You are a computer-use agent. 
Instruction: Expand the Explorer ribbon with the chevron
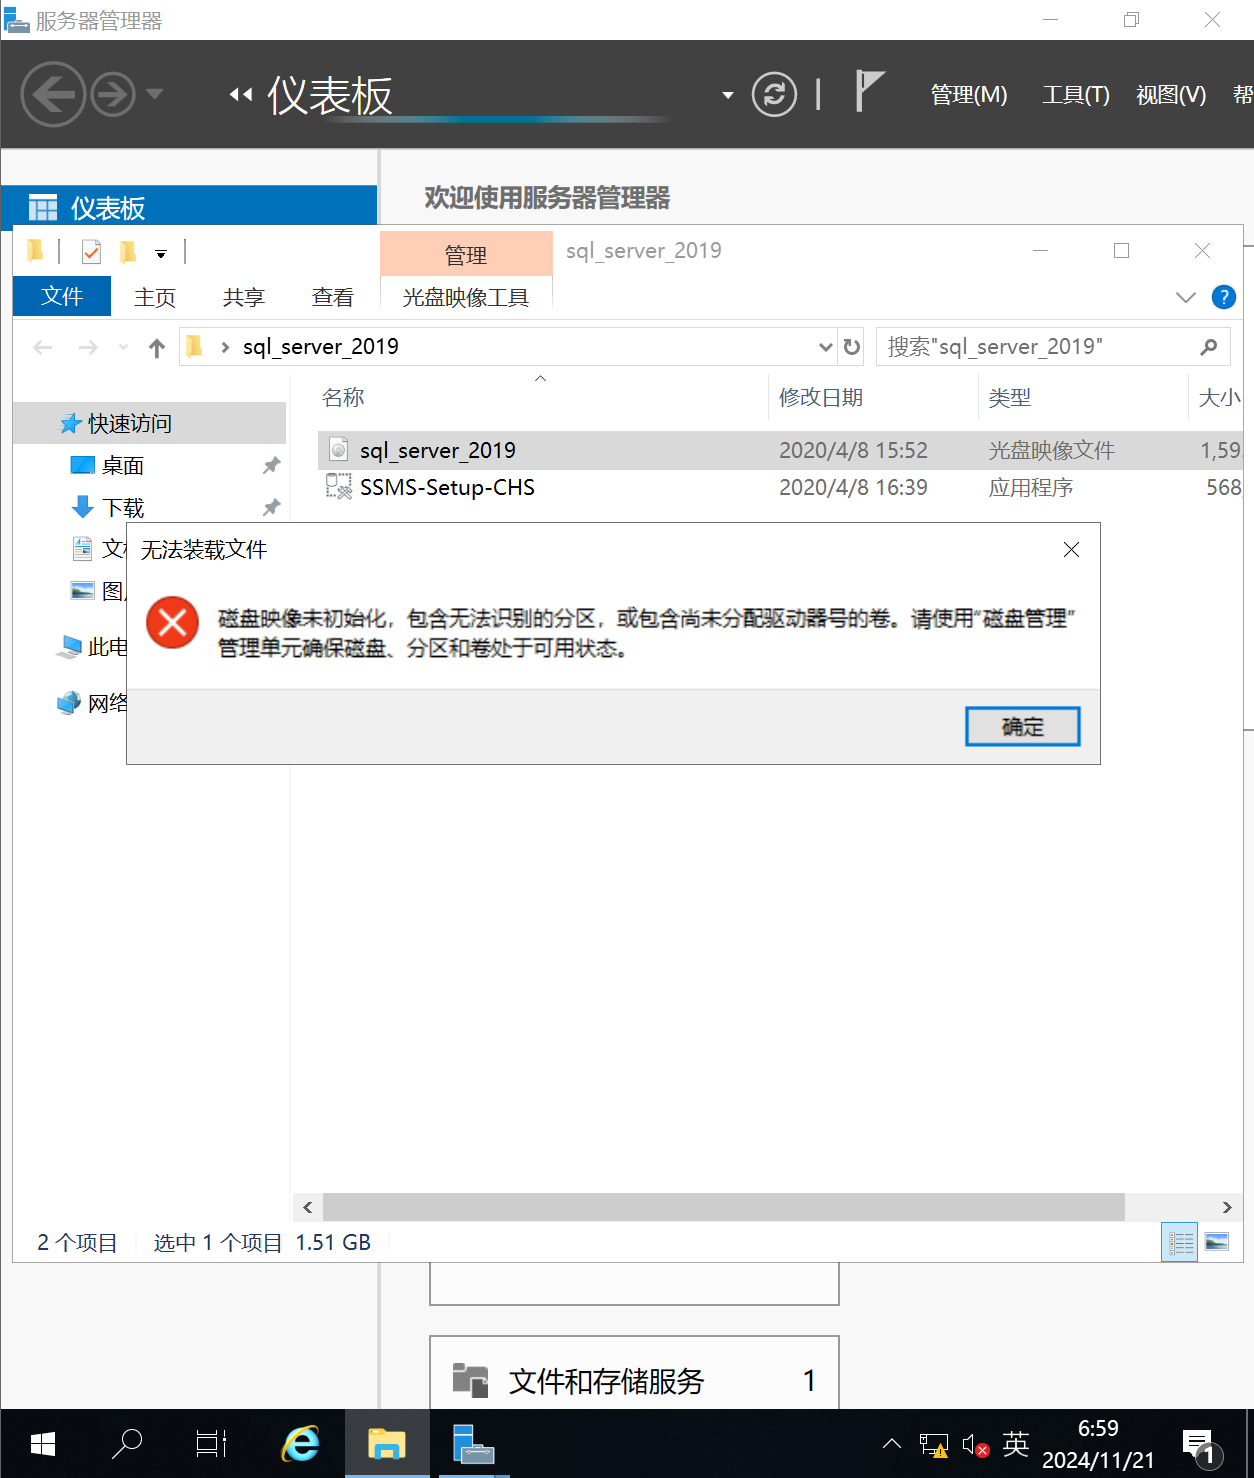(1186, 297)
